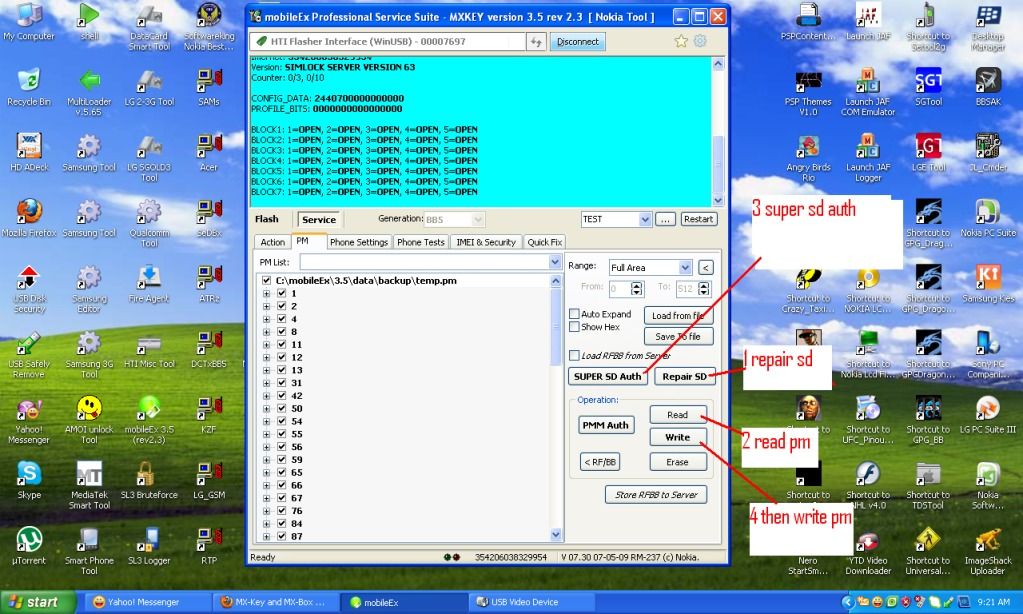Viewport: 1023px width, 614px height.
Task: Open the Phone Tests tab
Action: click(x=421, y=242)
